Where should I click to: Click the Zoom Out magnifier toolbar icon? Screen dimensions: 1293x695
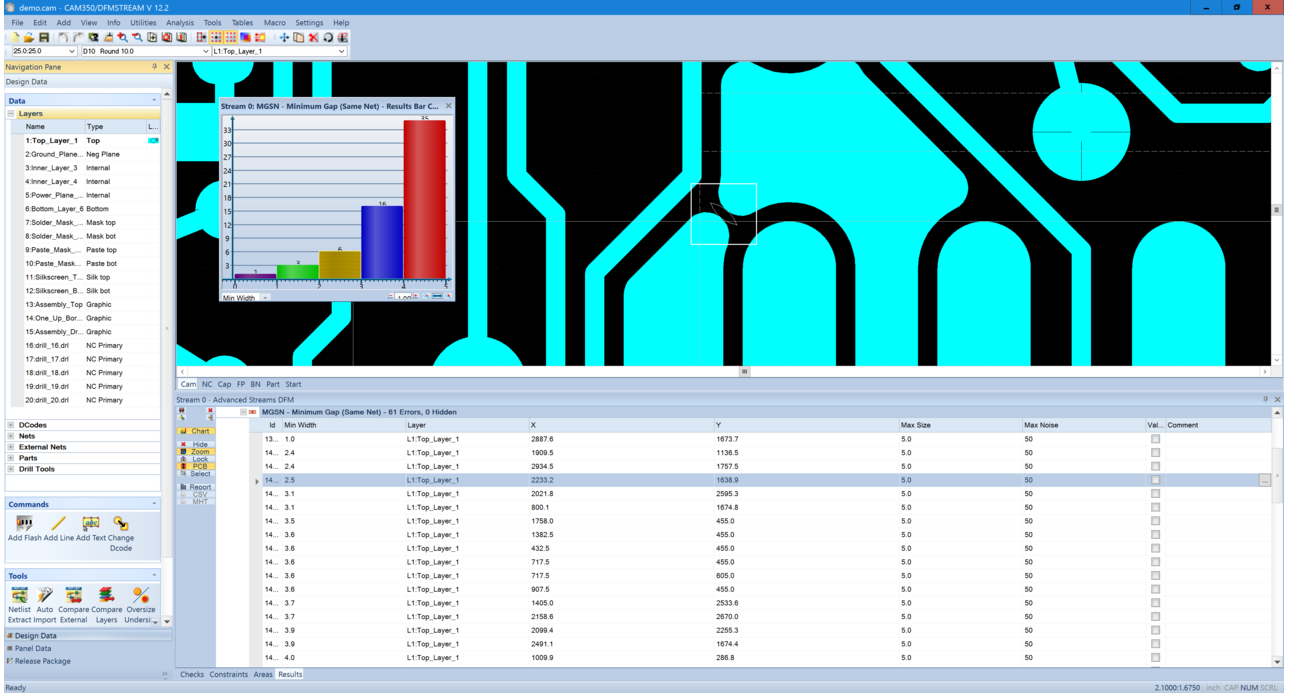(x=137, y=37)
